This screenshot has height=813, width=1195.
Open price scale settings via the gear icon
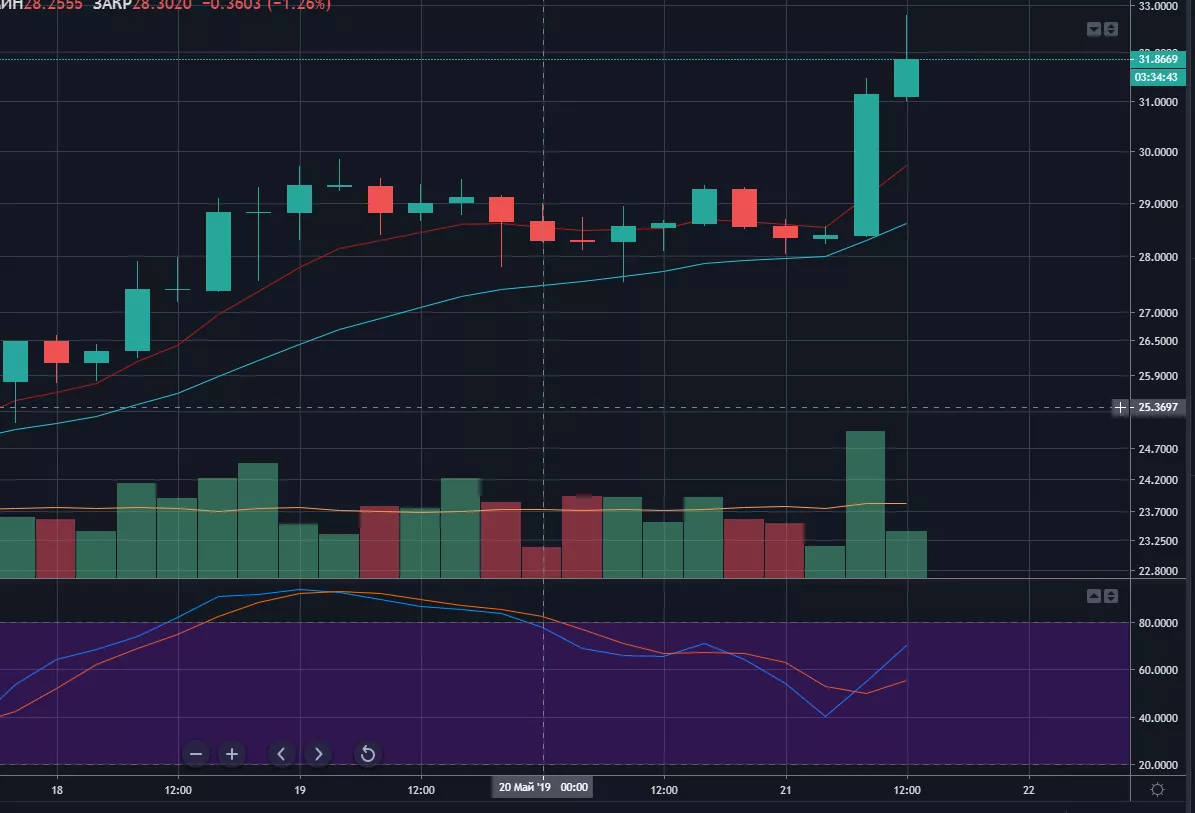point(1158,789)
